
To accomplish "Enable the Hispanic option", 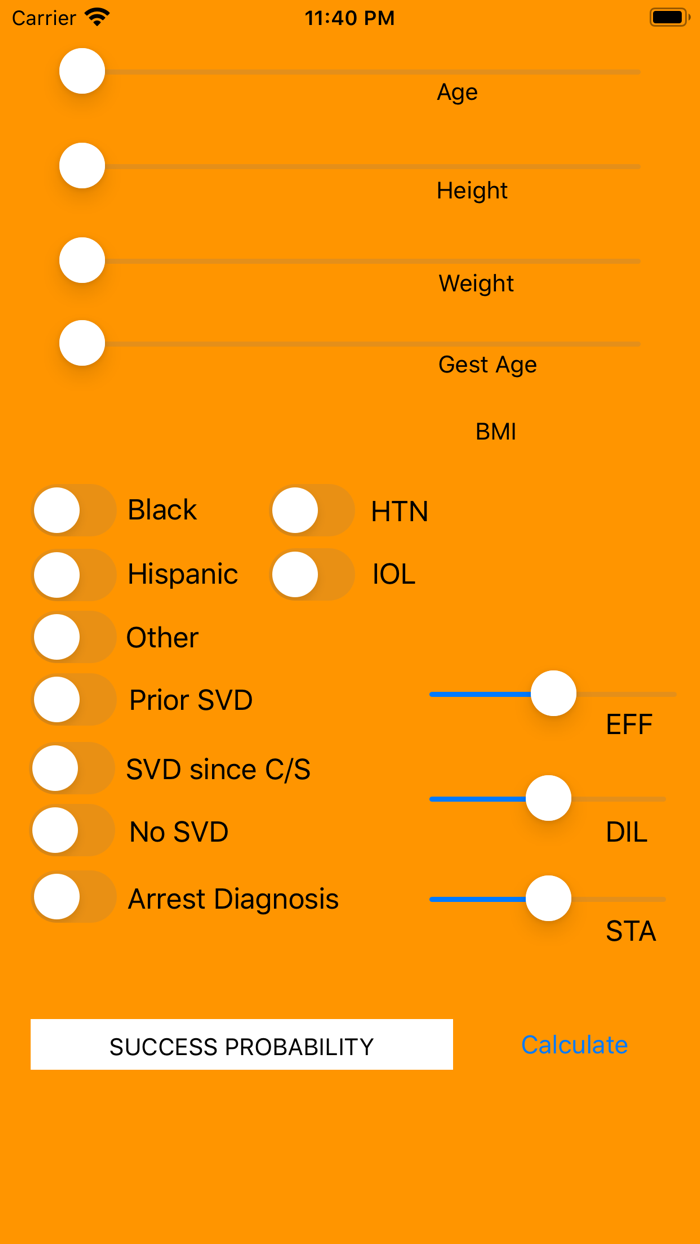I will click(72, 575).
